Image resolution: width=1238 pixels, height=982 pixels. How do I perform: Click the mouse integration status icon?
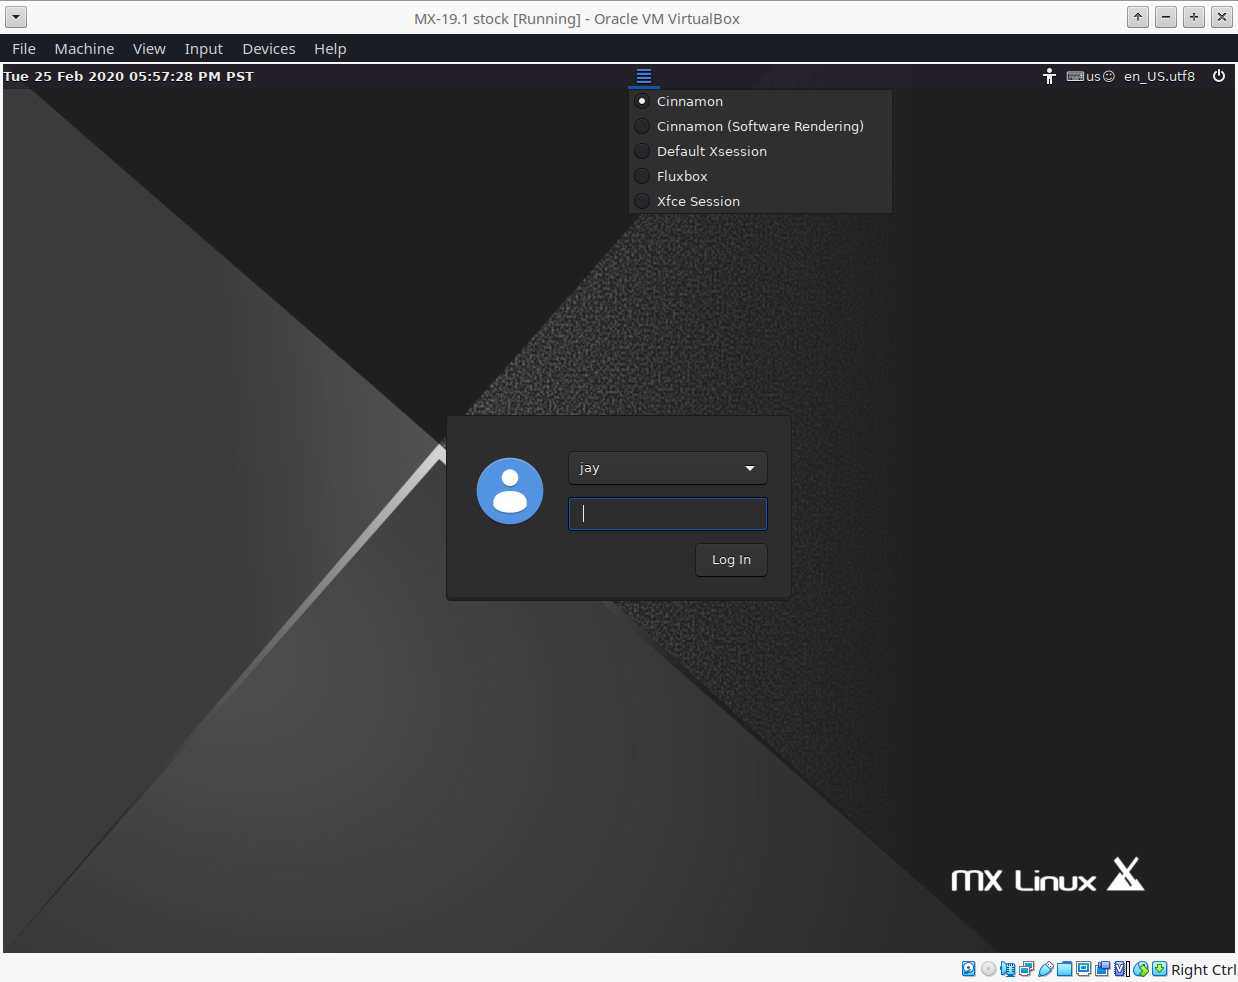click(1141, 969)
